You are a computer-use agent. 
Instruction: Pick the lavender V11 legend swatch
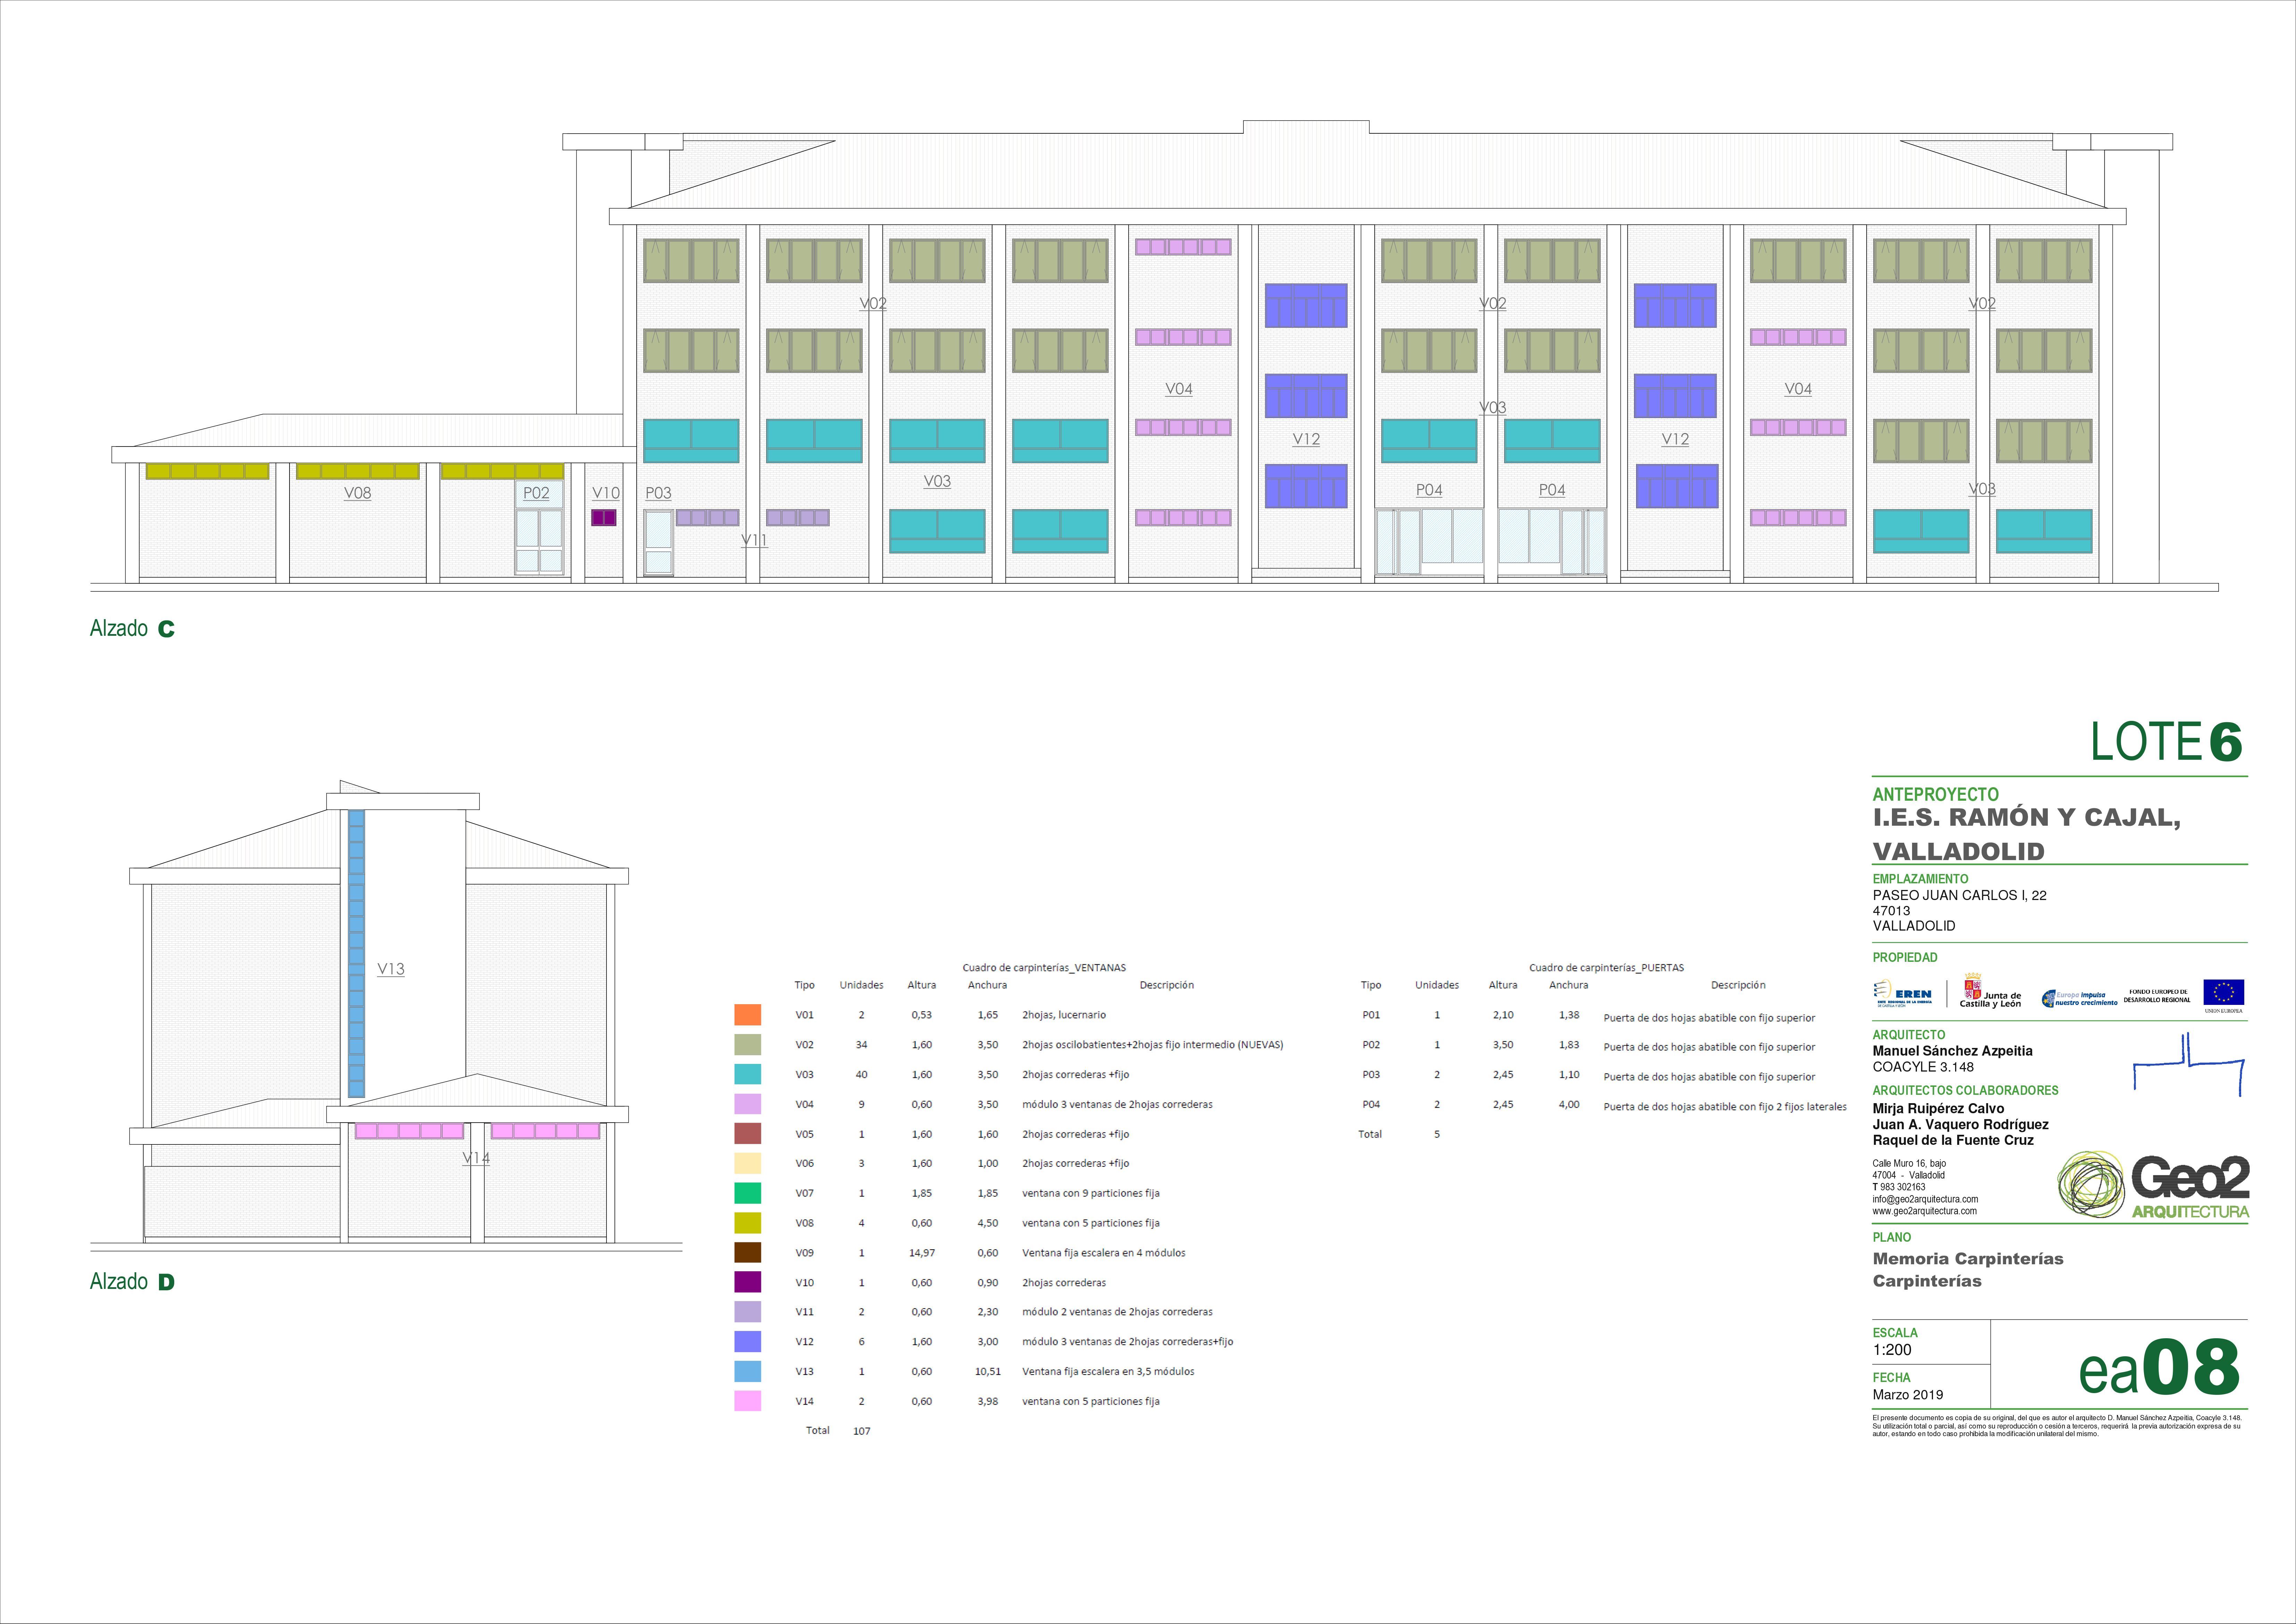click(748, 1312)
